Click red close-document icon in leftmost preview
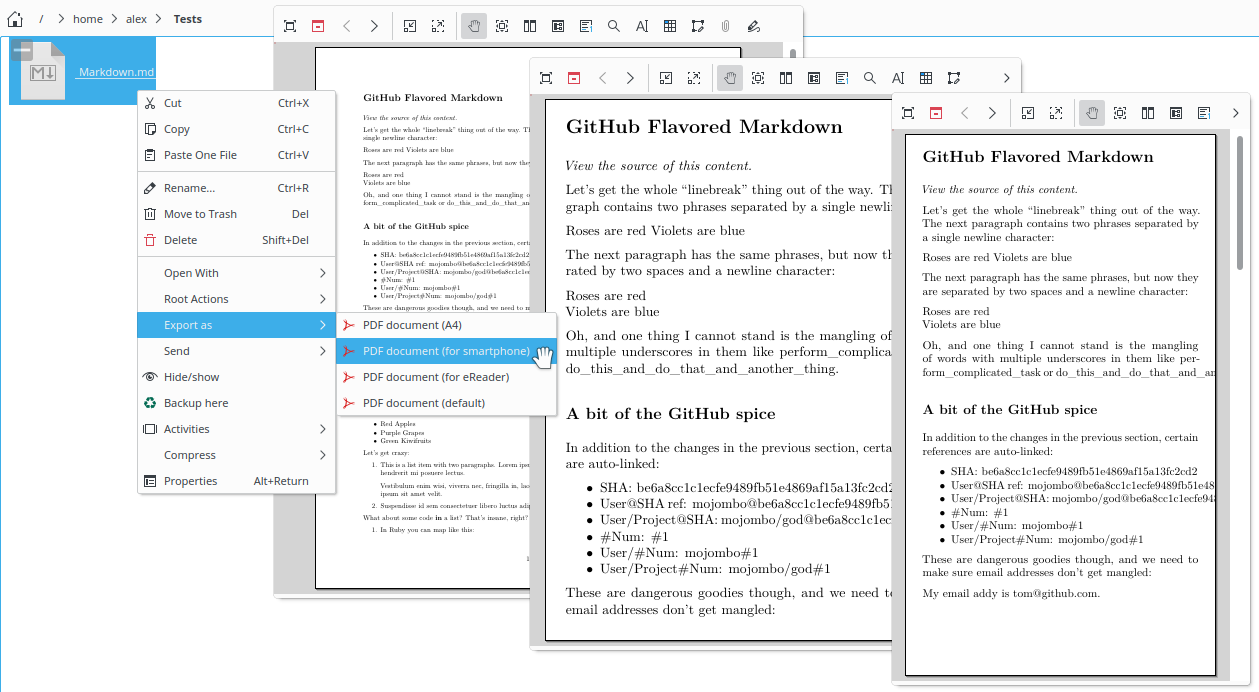Viewport: 1259px width, 692px height. coord(318,26)
